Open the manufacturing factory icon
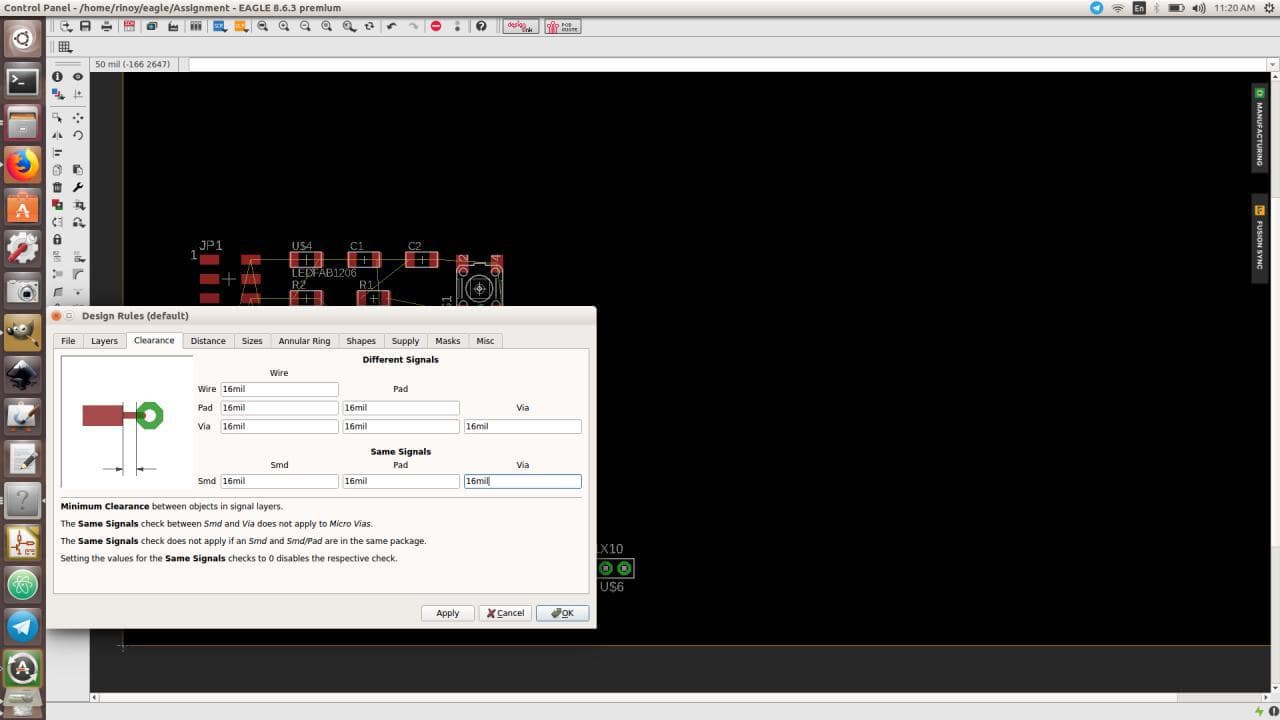The image size is (1280, 720). tap(174, 26)
